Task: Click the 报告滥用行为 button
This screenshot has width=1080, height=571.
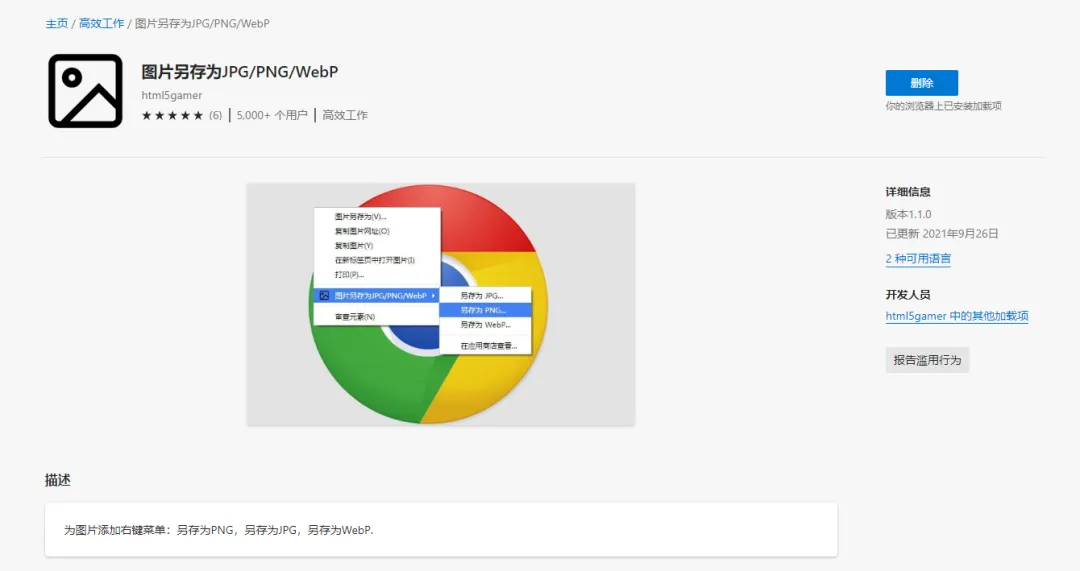Action: click(927, 360)
